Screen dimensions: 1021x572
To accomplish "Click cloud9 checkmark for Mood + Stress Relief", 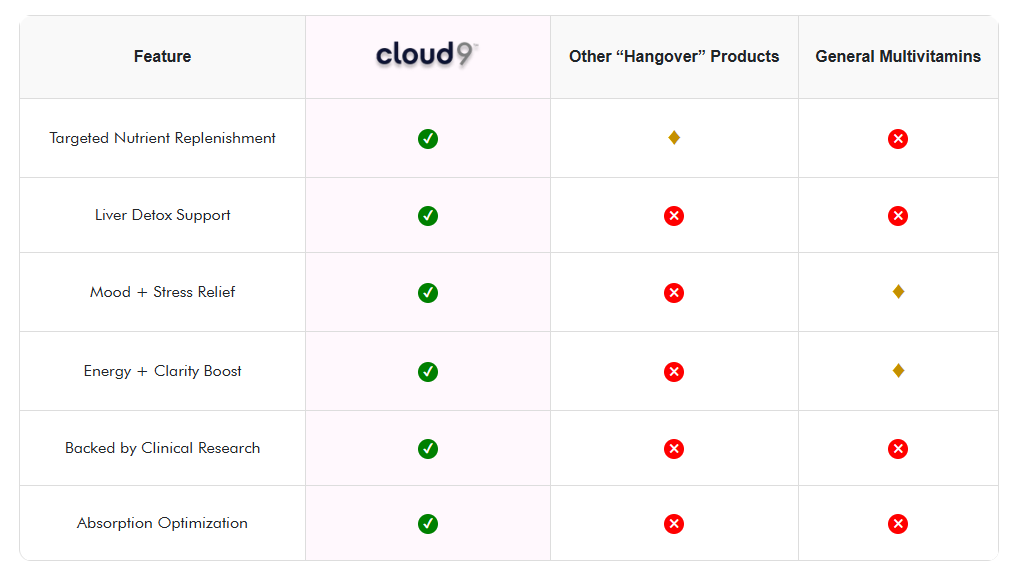I will 428,293.
